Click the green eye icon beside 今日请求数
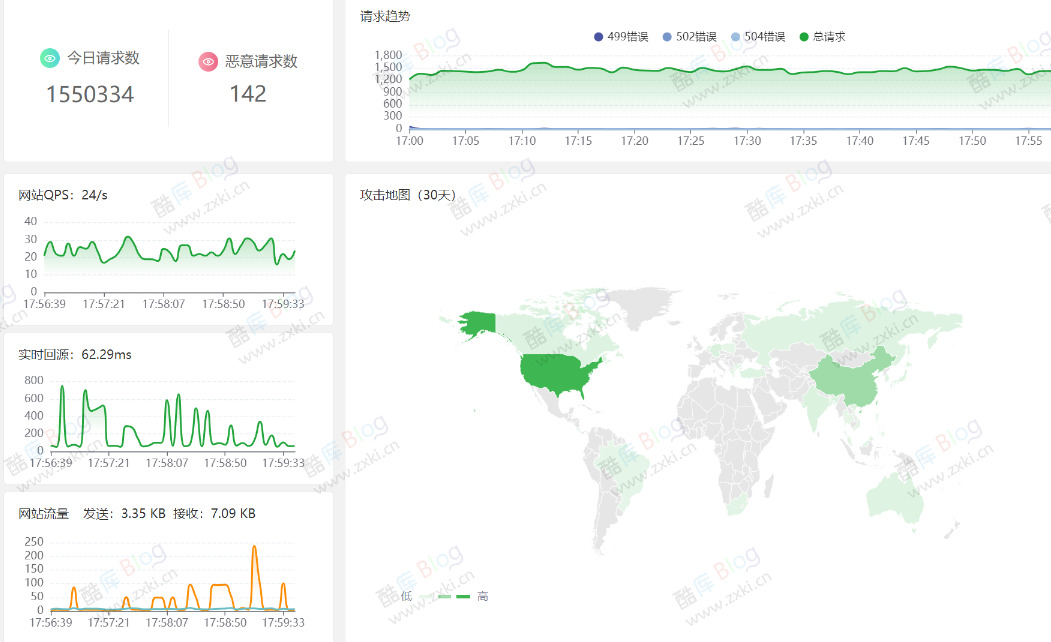 pos(50,58)
